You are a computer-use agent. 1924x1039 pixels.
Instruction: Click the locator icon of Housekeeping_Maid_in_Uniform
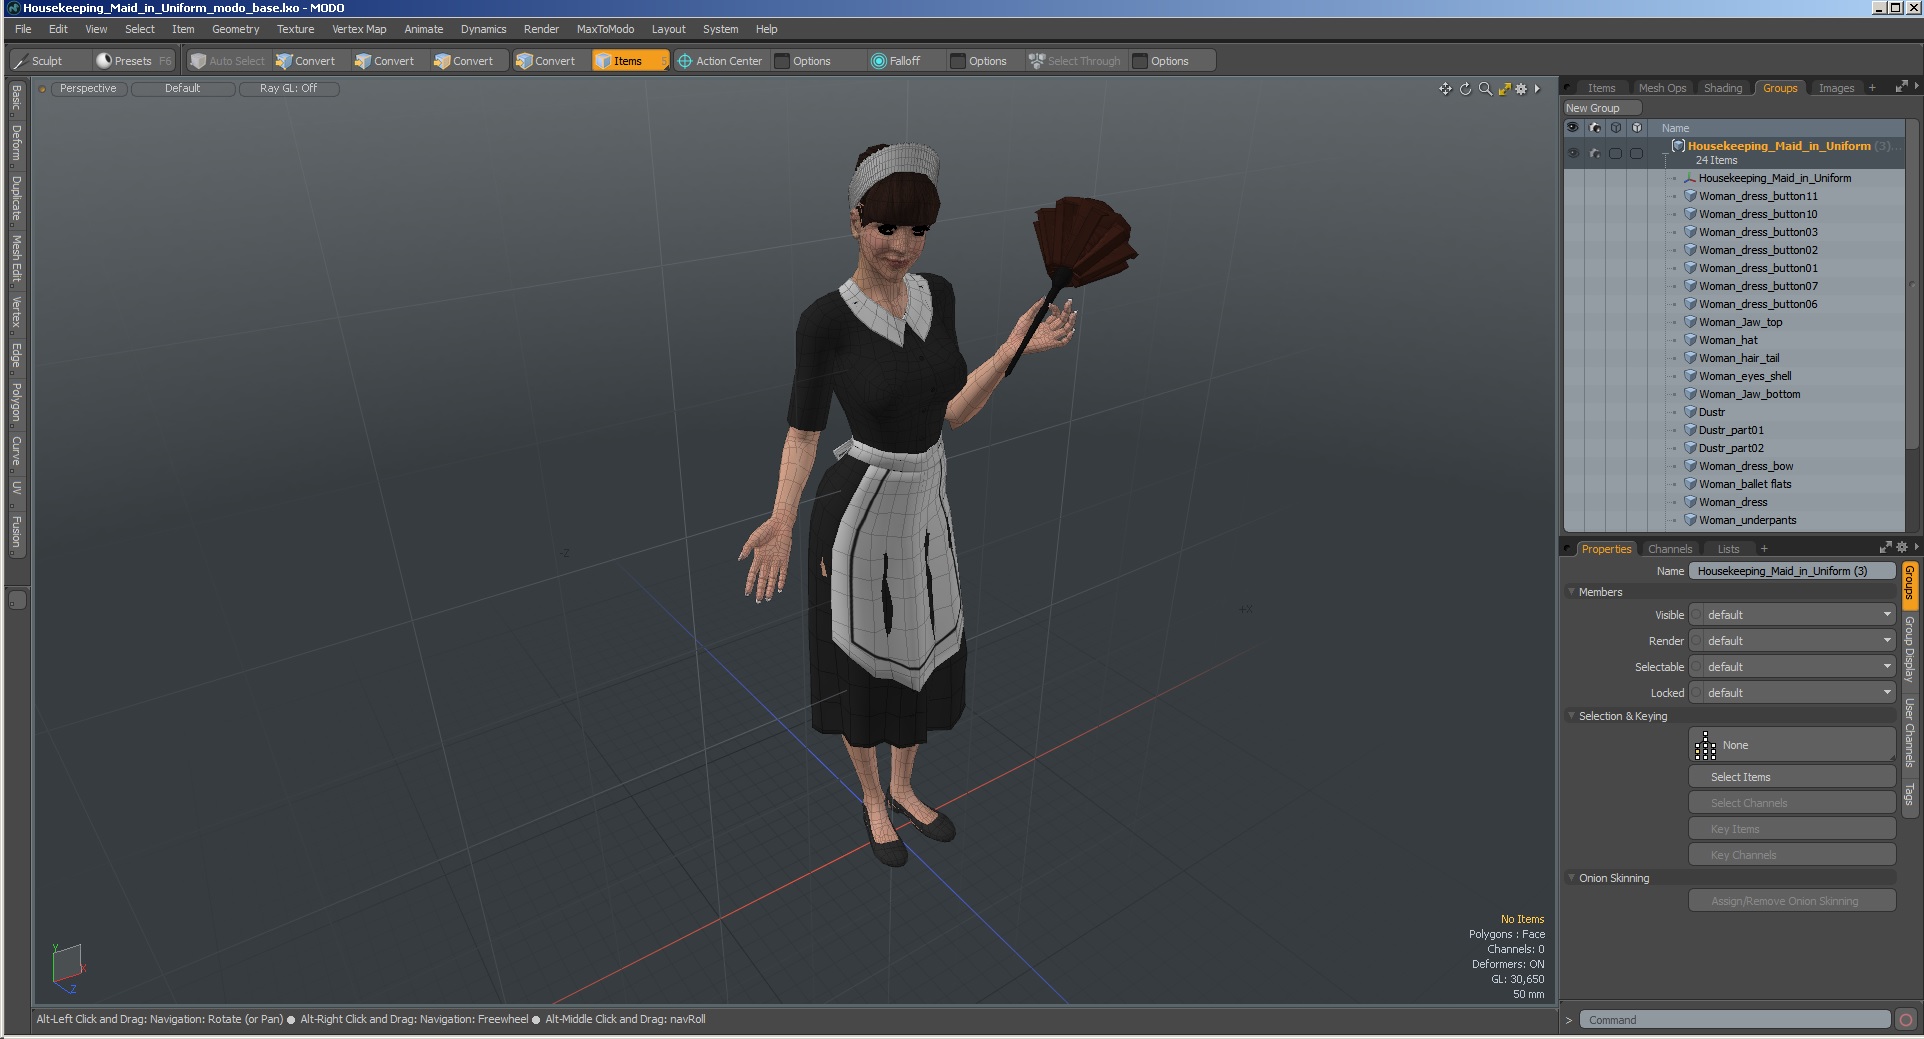(x=1690, y=178)
